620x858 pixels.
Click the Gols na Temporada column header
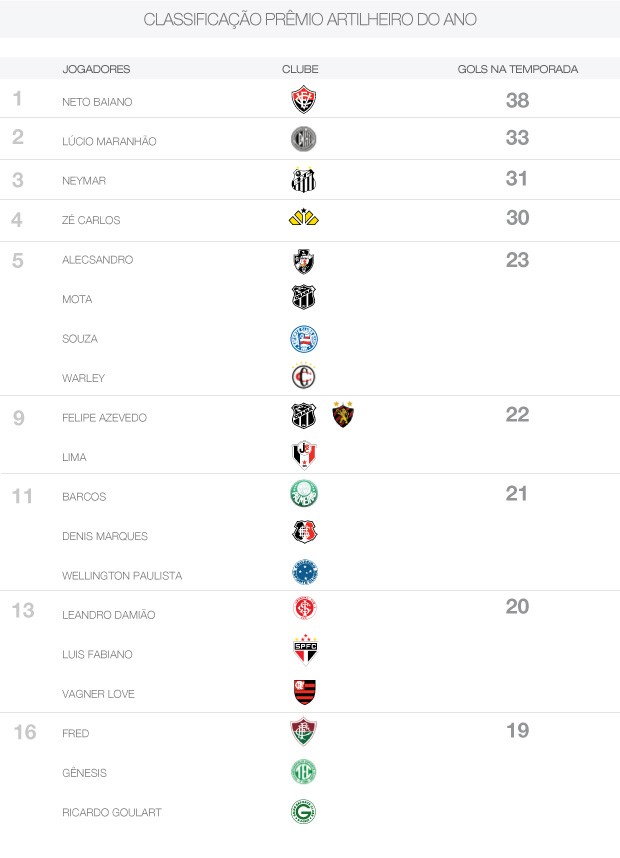click(517, 69)
